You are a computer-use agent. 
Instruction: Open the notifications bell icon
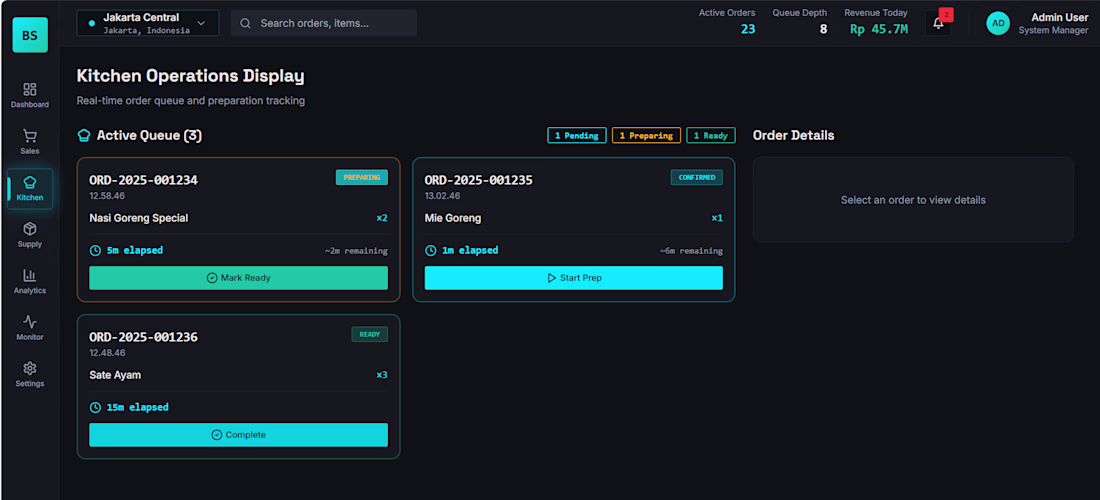pyautogui.click(x=938, y=23)
